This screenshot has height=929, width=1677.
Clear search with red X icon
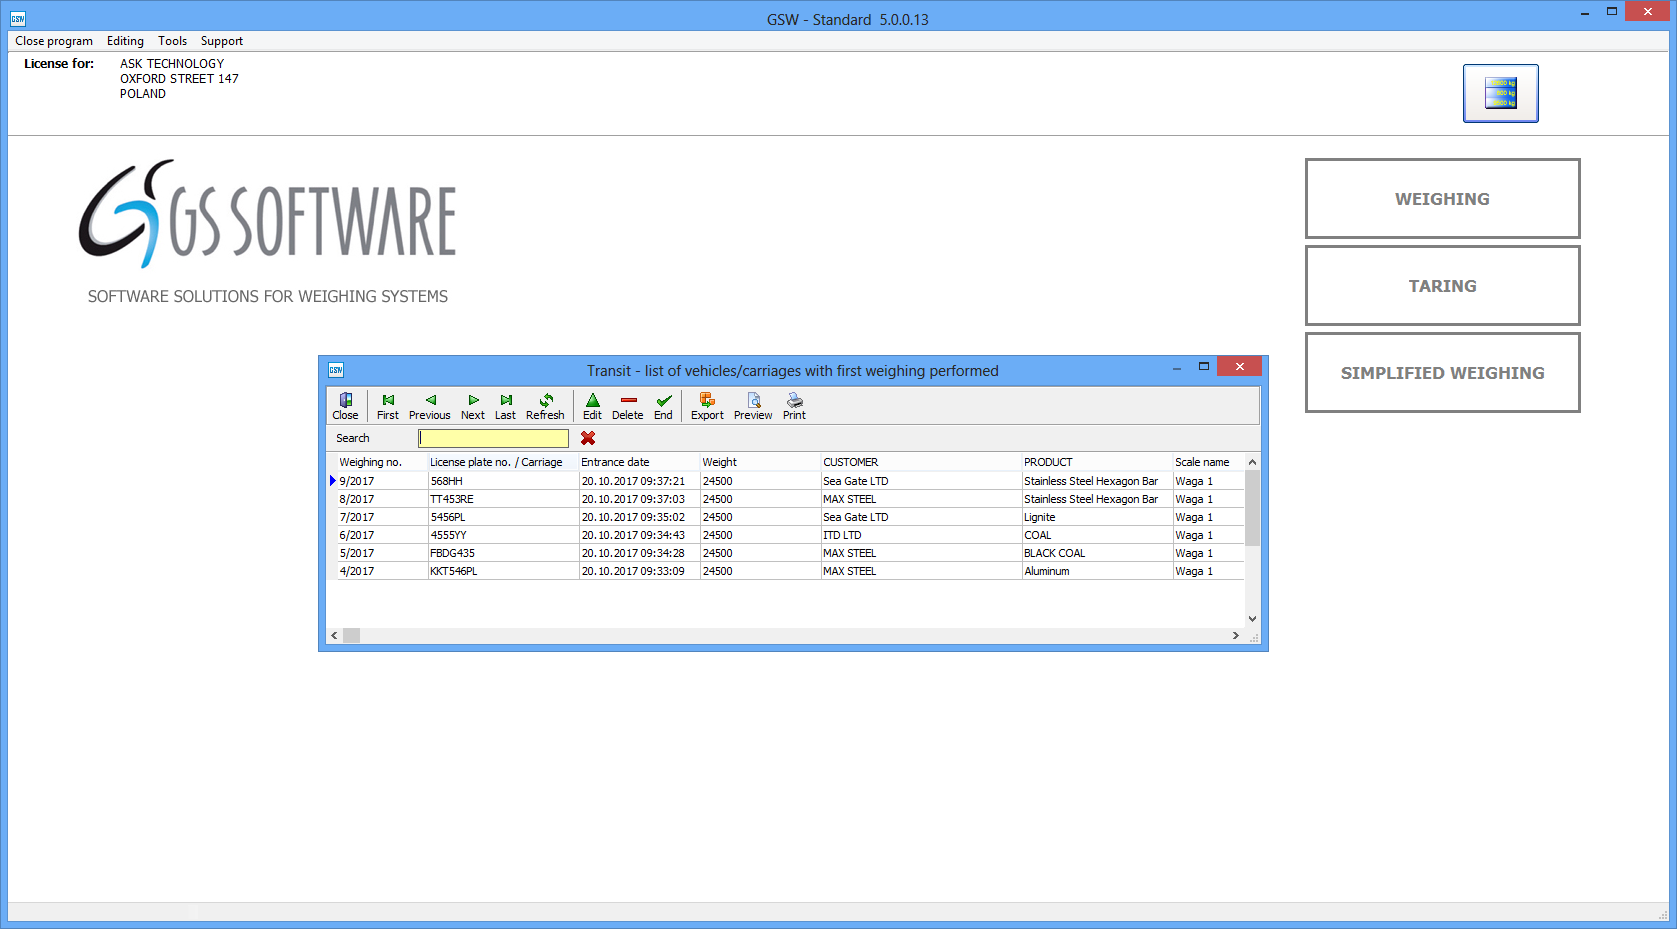tap(588, 438)
